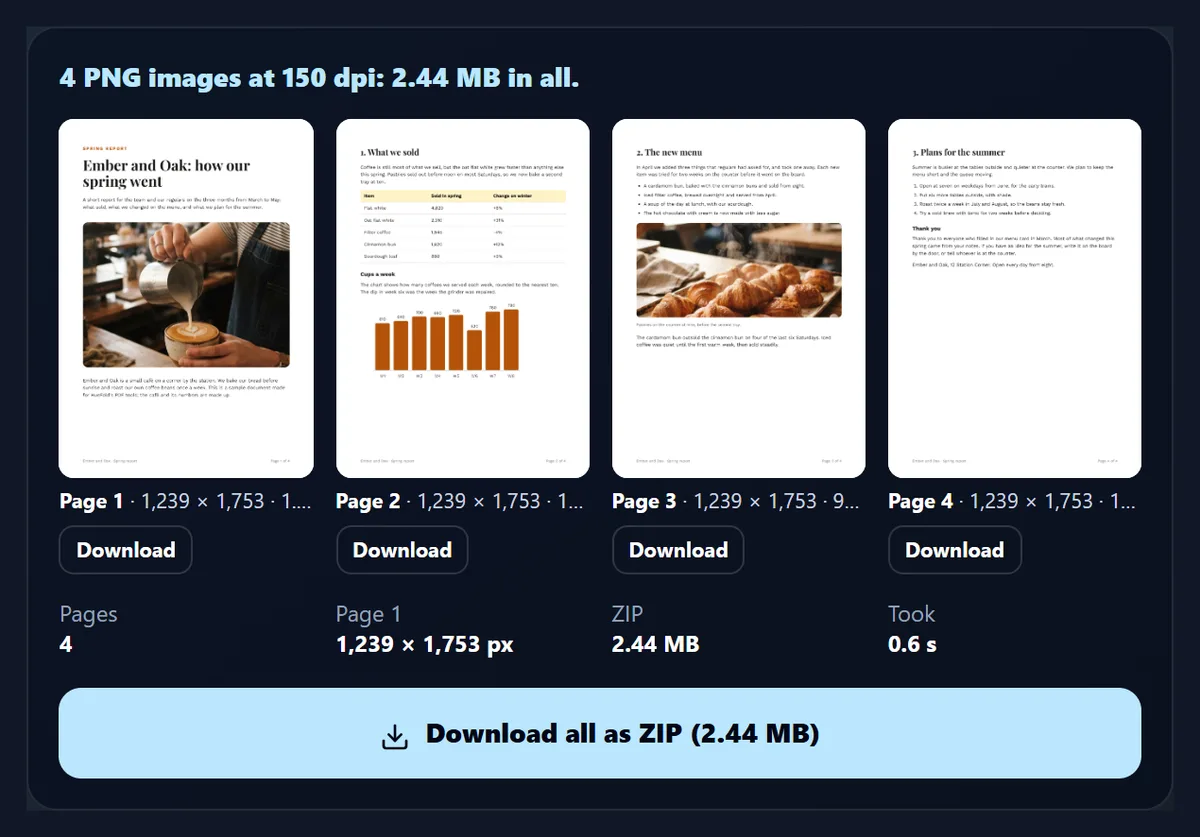The height and width of the screenshot is (837, 1200).
Task: Open the Page 4 'Plans for the summer' thumbnail
Action: 1015,298
